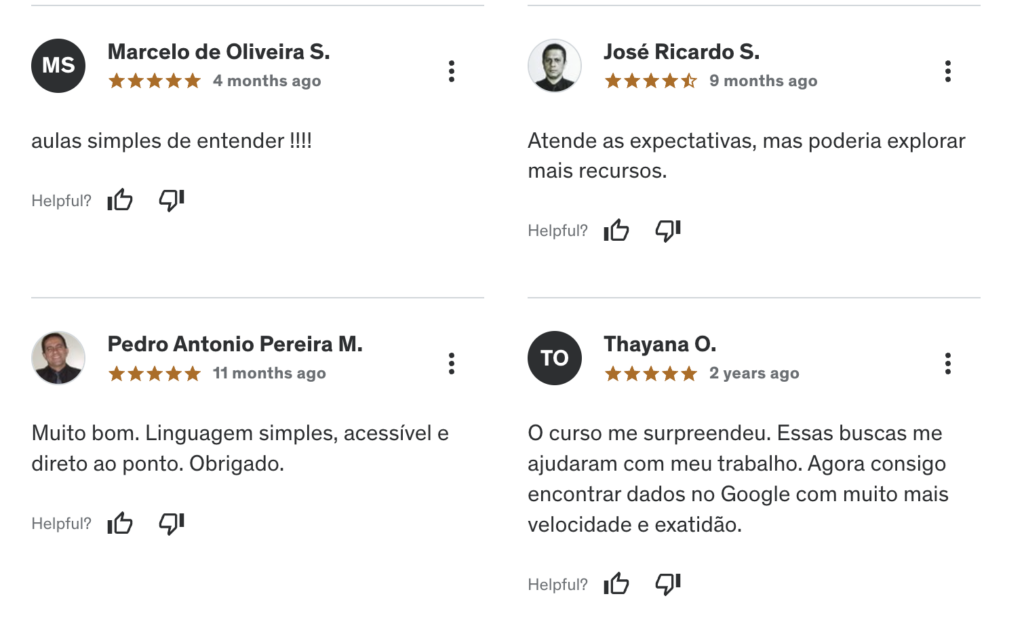
Task: Mark Marcelo de Oliveira's review as helpful
Action: [x=120, y=200]
